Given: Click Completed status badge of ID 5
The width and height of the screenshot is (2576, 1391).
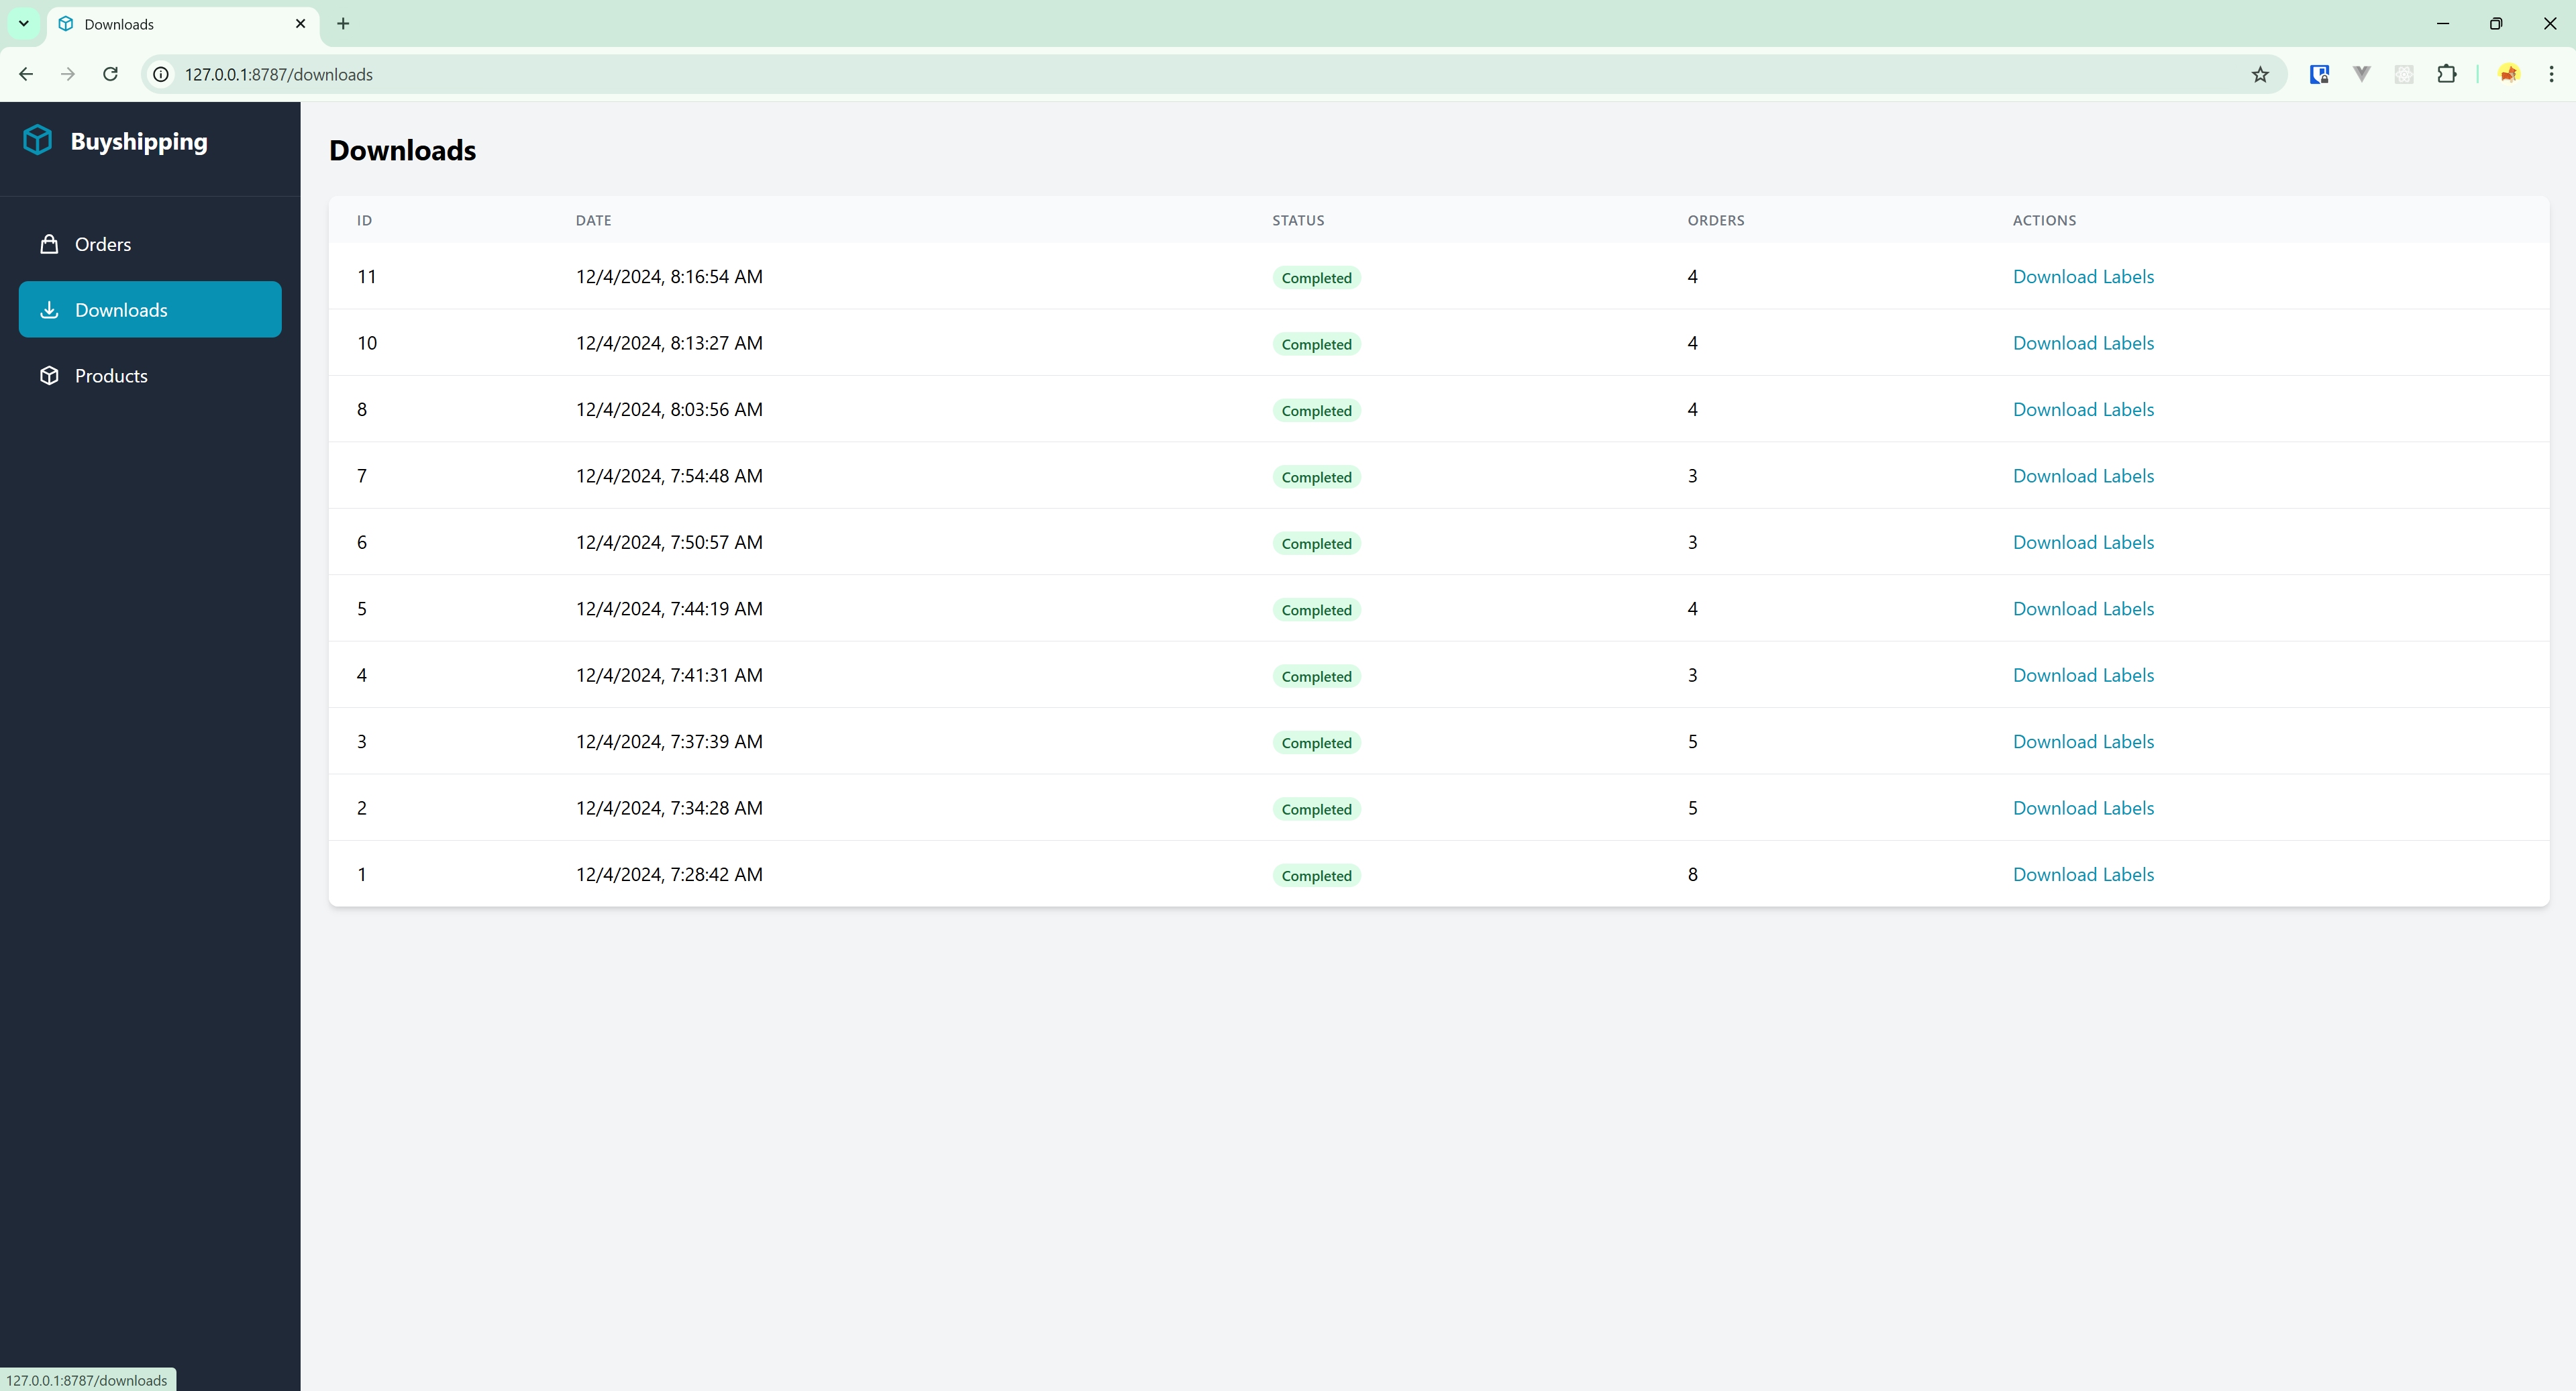Looking at the screenshot, I should [x=1316, y=610].
